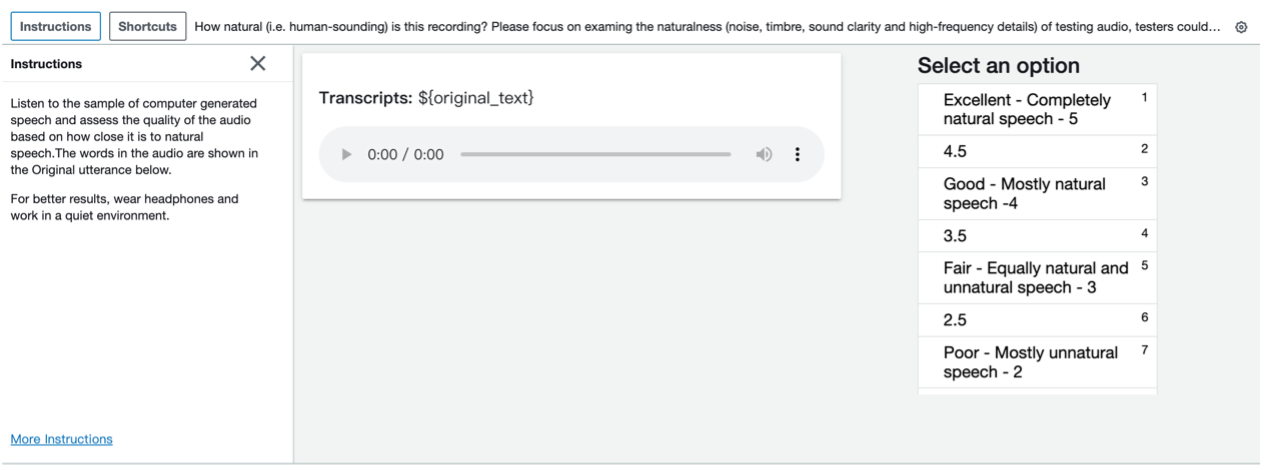Select Poor - Mostly unnatural speech - 2
This screenshot has height=470, width=1274.
click(1036, 362)
